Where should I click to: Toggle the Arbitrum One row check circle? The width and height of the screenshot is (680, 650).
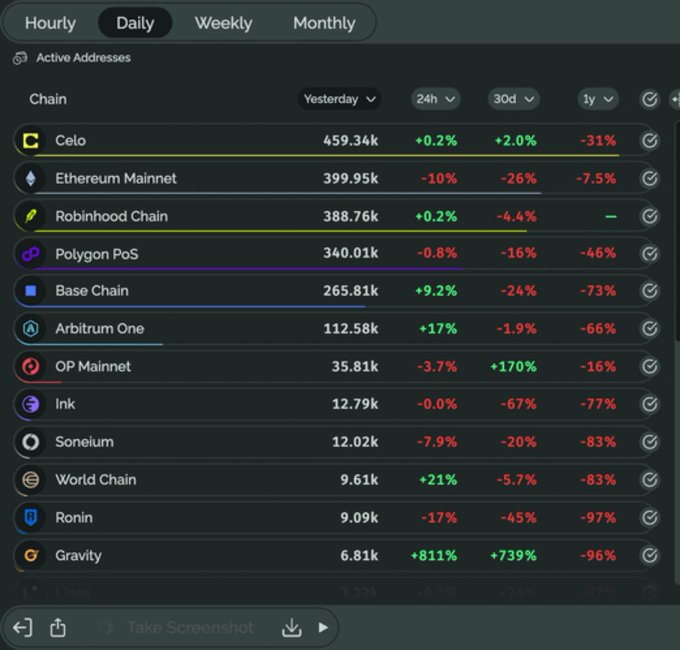(x=649, y=328)
